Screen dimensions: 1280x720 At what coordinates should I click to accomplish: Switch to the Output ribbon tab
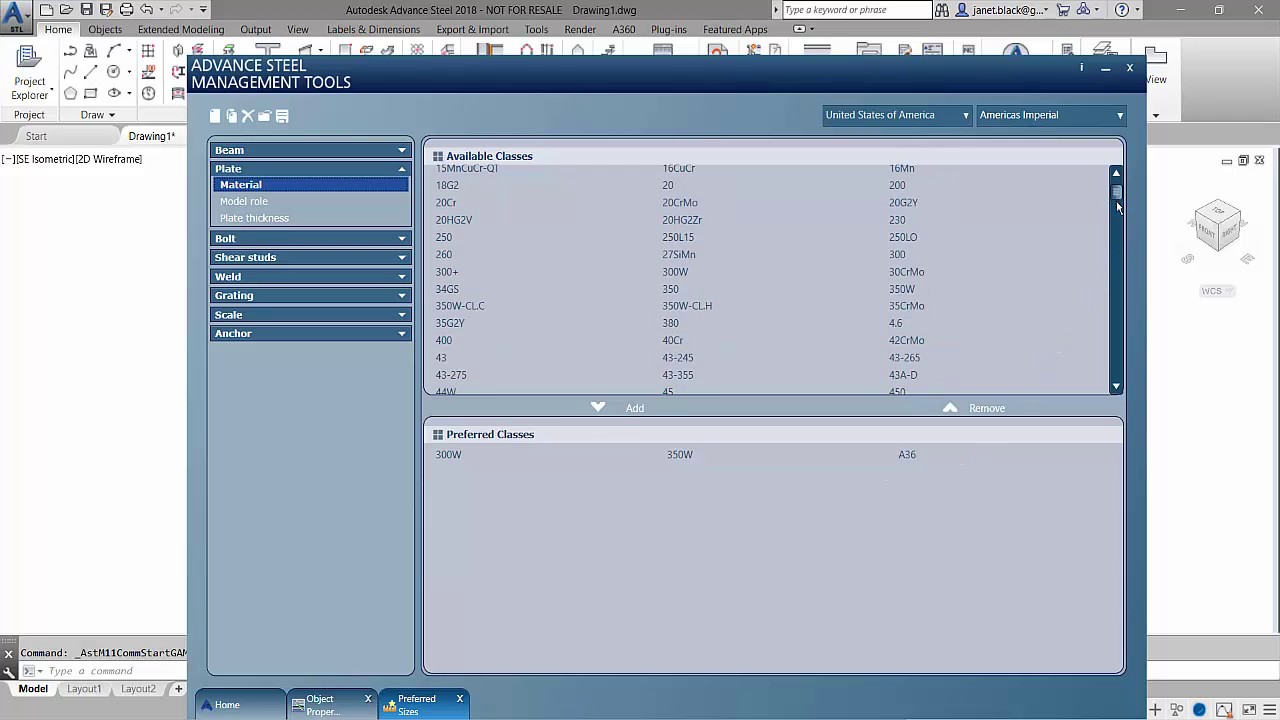coord(256,29)
